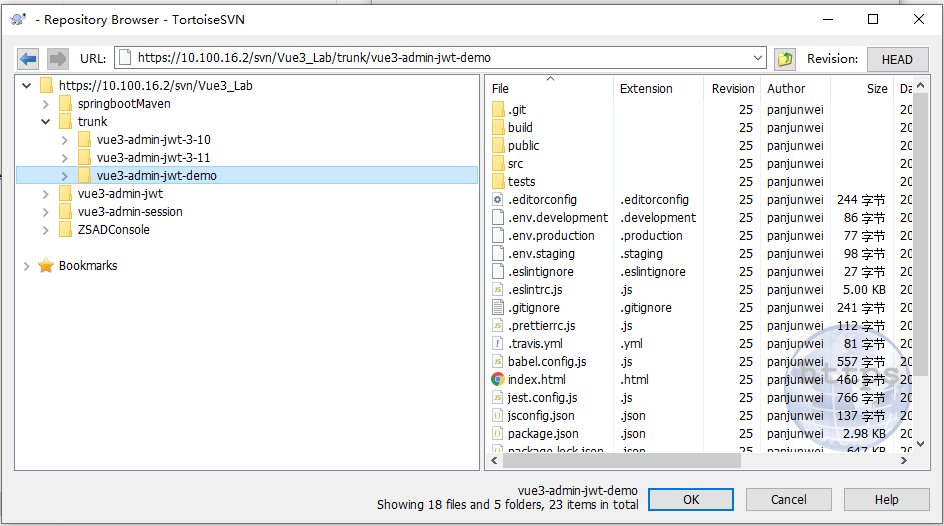944x526 pixels.
Task: Click the 5.00 KB size cell
Action: (864, 289)
